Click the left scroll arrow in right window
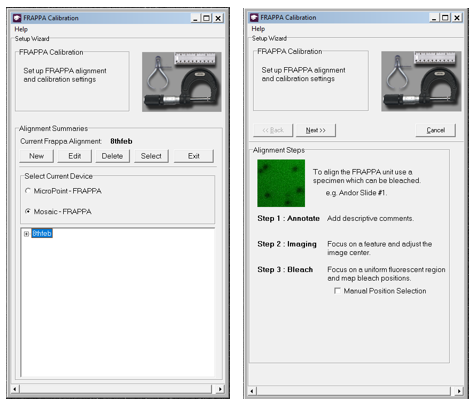The image size is (472, 404). click(x=252, y=391)
